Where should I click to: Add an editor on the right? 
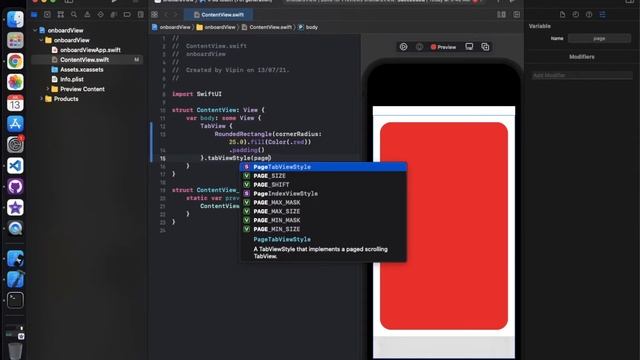click(x=516, y=15)
